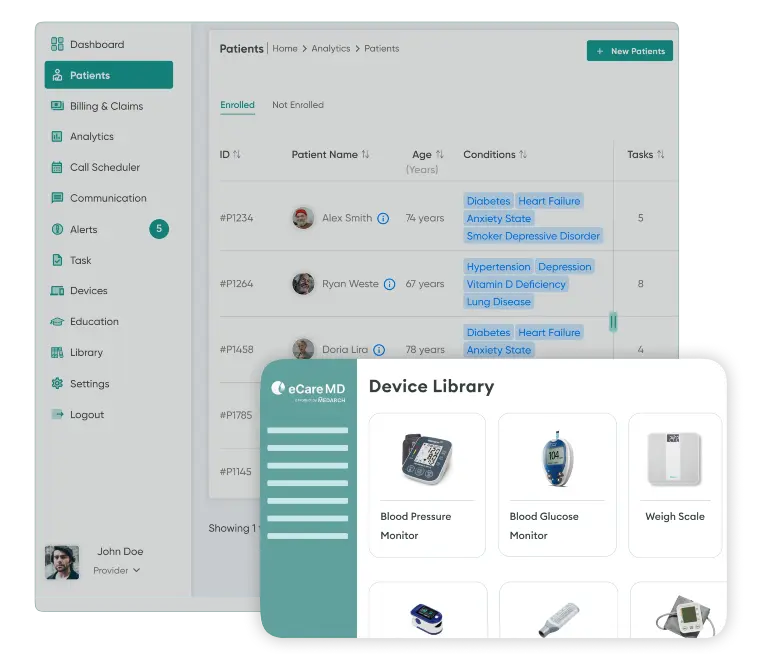Open the Weigh Scale device card
This screenshot has height=654, width=767.
pos(675,485)
